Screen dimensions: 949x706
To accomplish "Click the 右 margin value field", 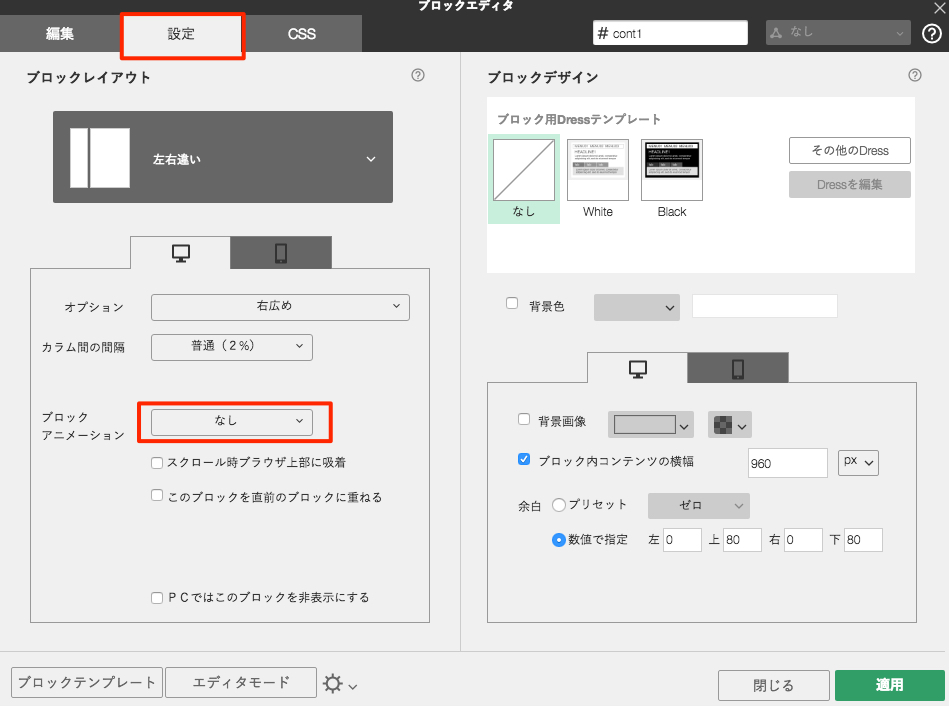I will (803, 539).
